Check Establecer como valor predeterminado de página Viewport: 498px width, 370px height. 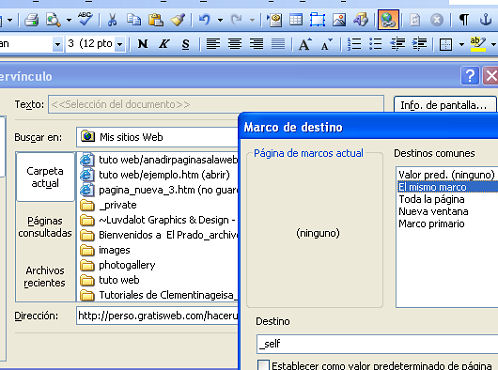pos(263,365)
